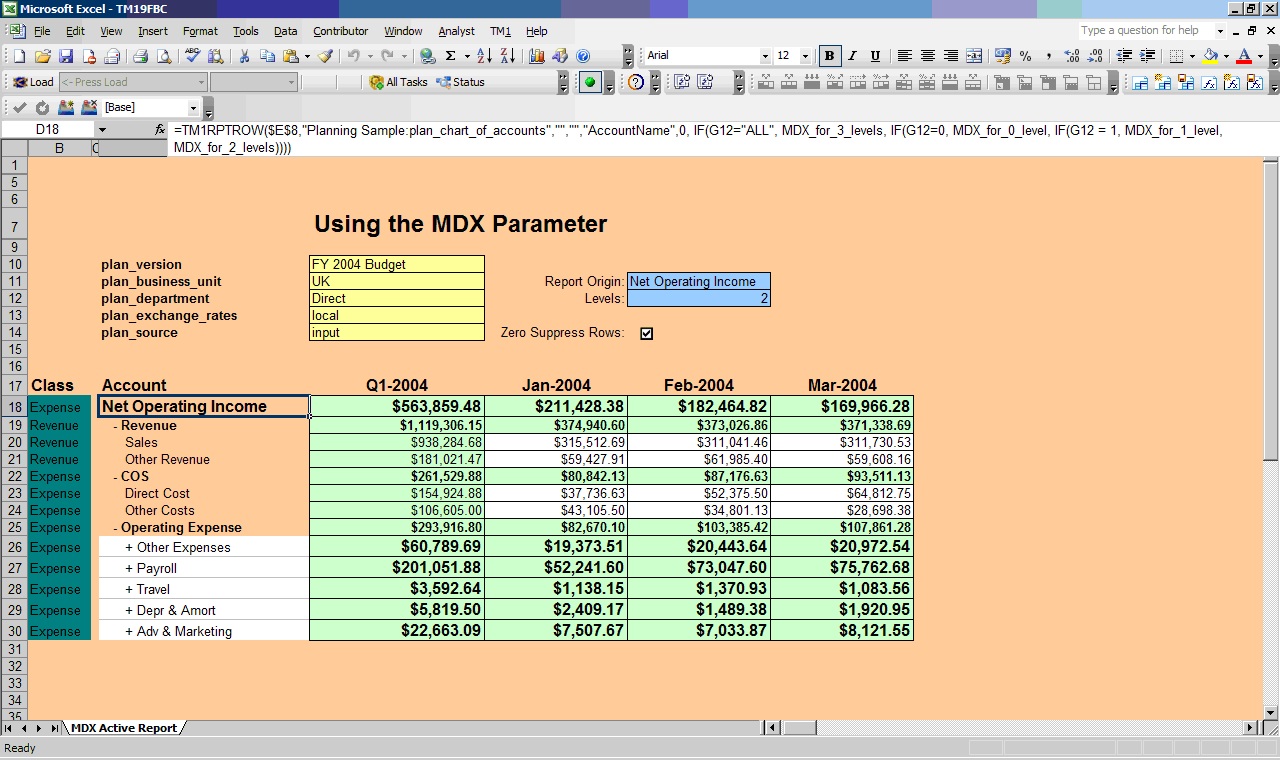
Task: Open the Arial font name dropdown
Action: pos(765,56)
